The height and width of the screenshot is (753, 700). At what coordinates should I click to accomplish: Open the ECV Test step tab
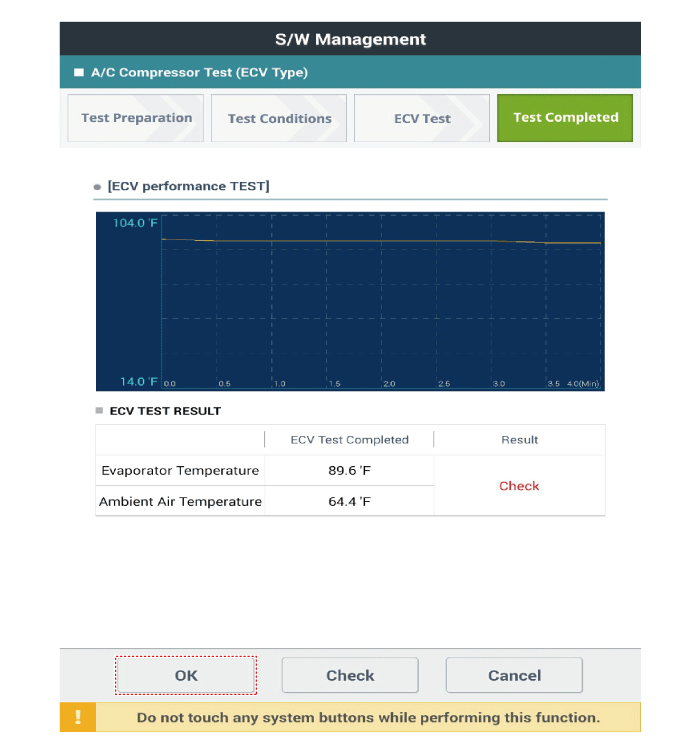(x=422, y=118)
